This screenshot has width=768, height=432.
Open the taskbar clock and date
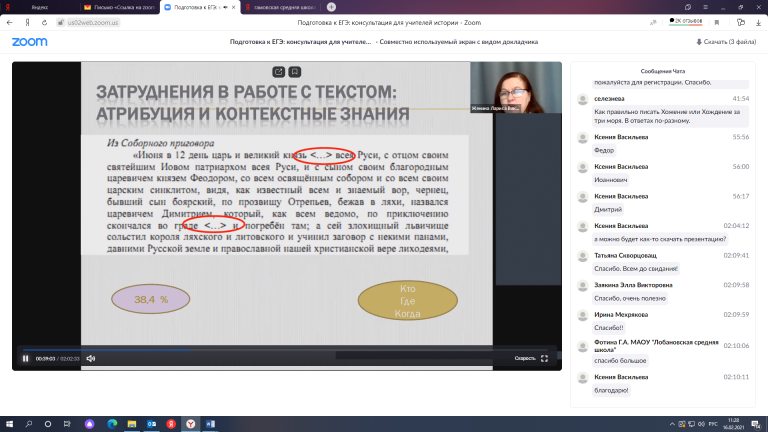(x=734, y=424)
